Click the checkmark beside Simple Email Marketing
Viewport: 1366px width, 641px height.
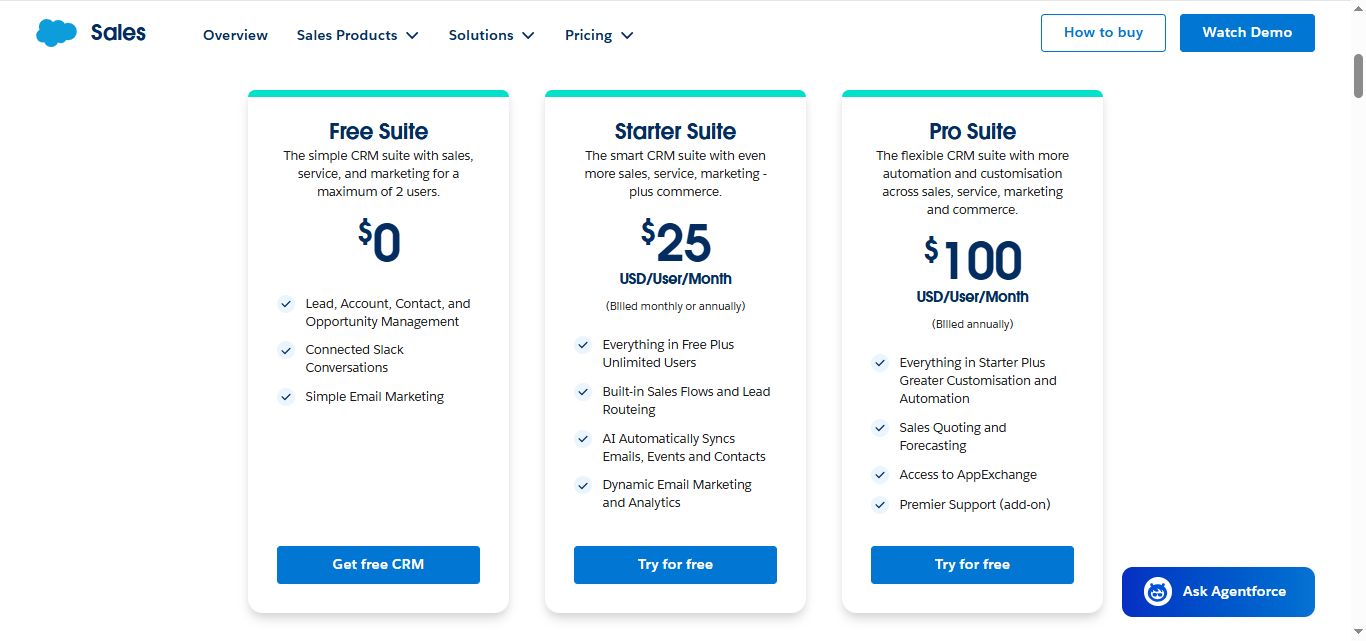click(285, 397)
